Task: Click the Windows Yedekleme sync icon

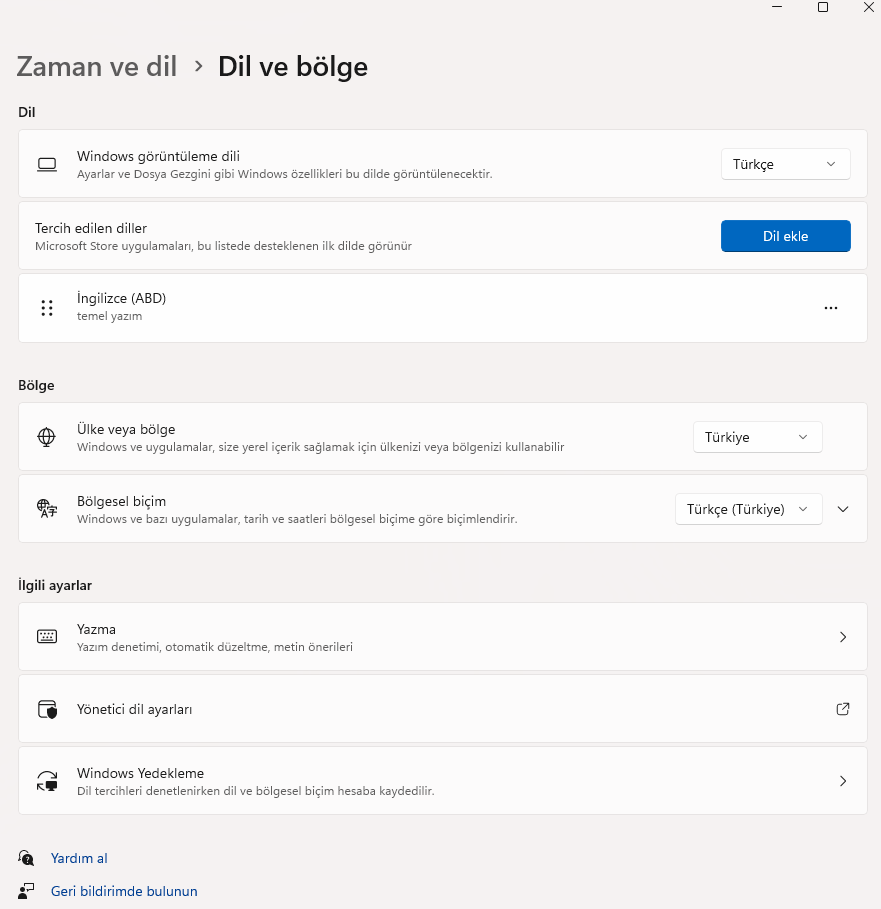Action: [47, 781]
